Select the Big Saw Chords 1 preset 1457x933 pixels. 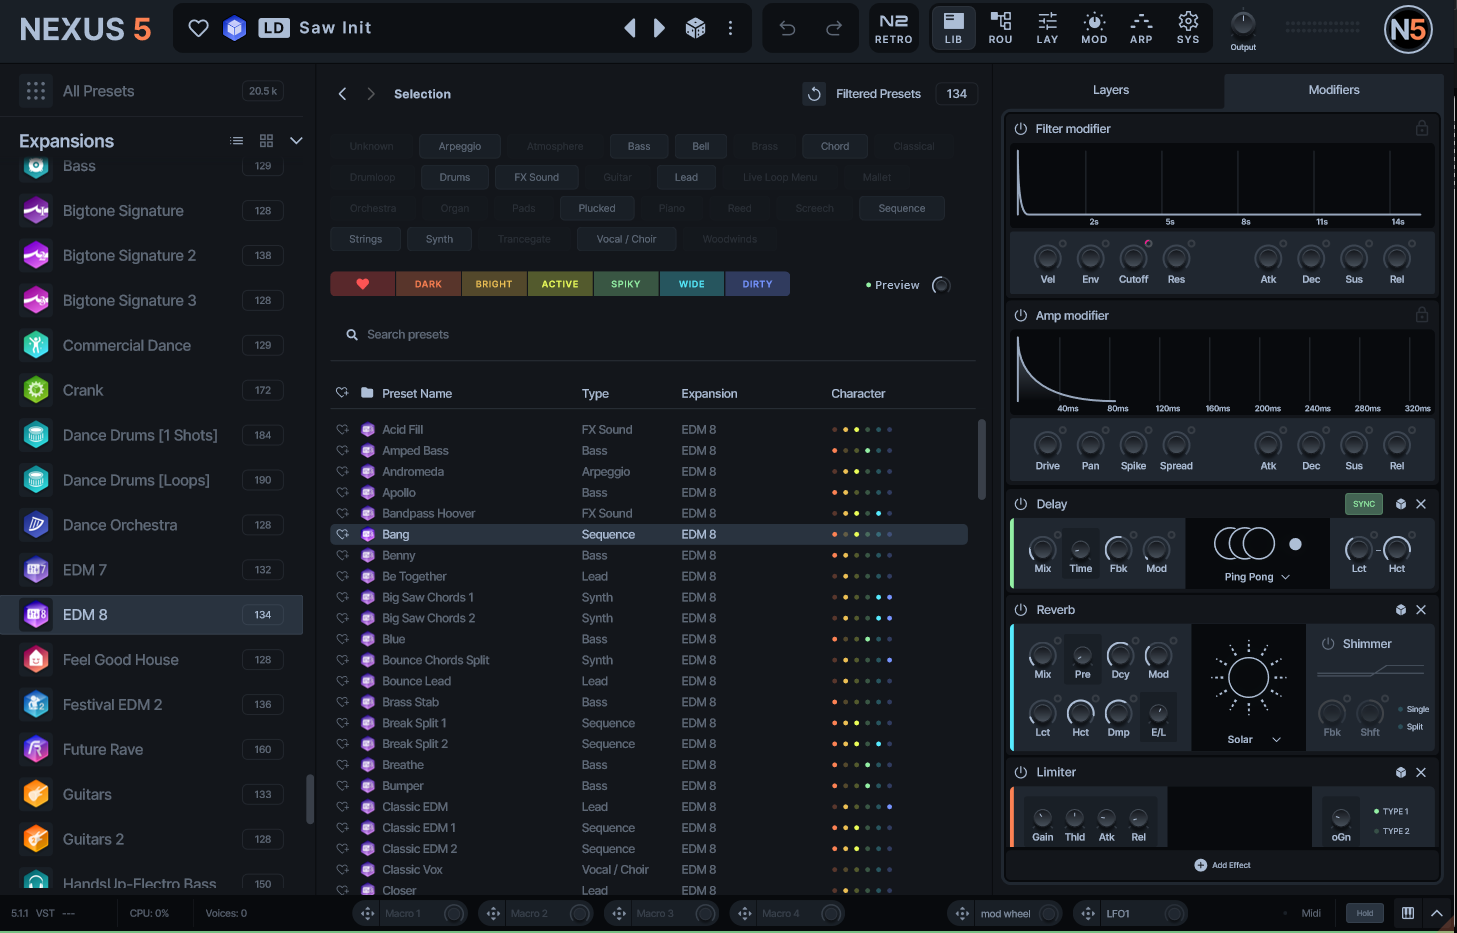pos(649,598)
